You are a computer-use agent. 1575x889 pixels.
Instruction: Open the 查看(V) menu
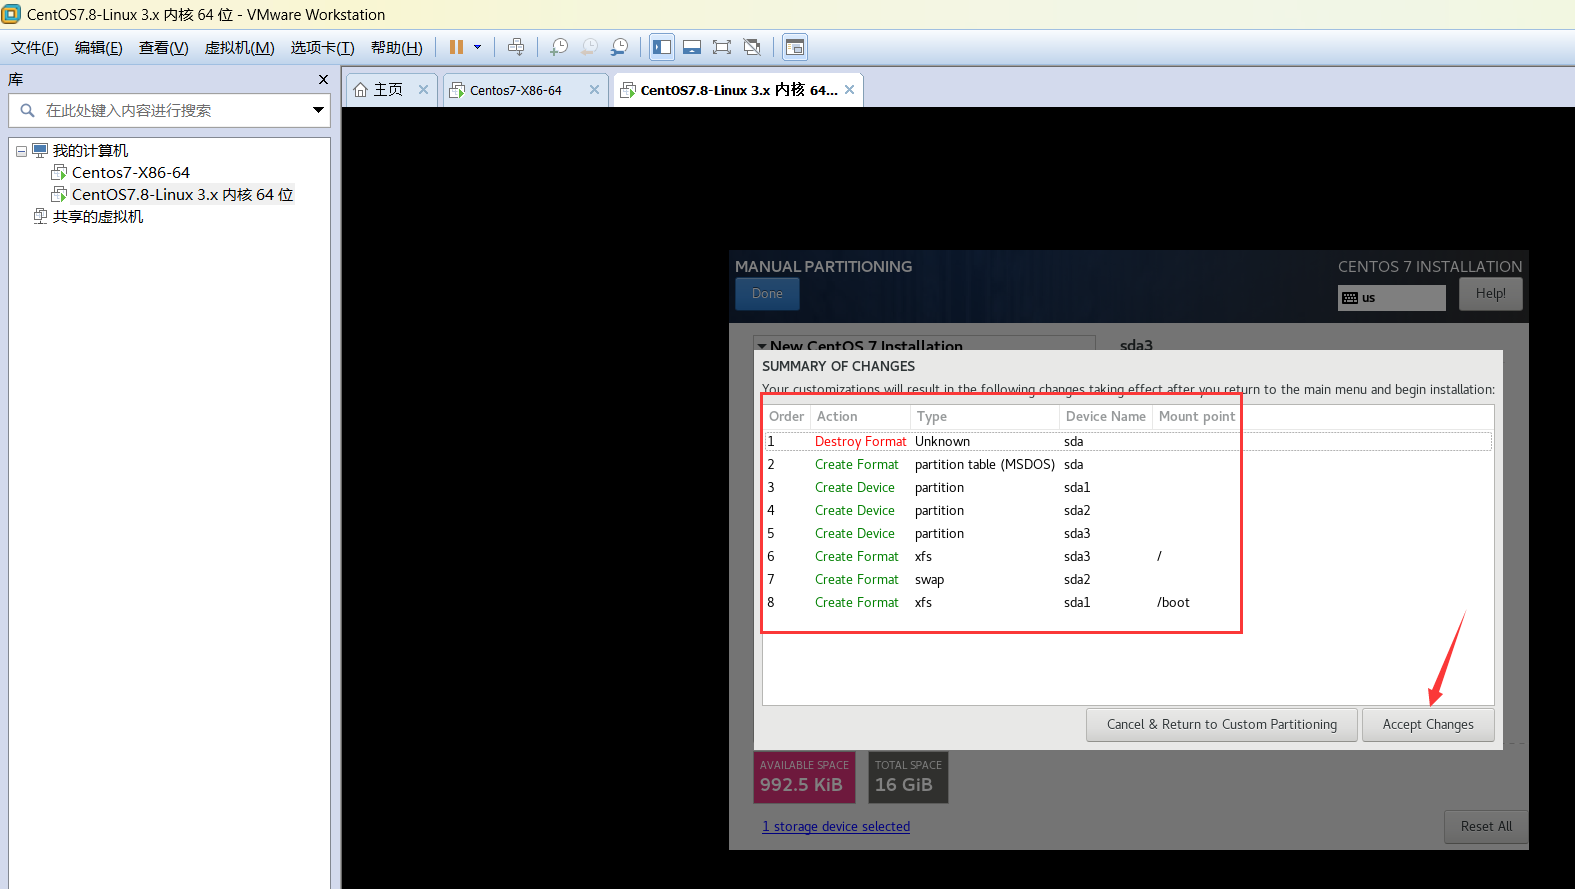tap(164, 48)
